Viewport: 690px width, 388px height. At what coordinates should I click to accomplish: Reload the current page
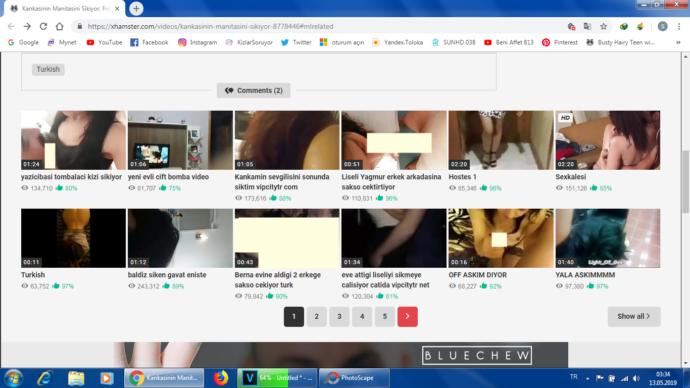point(43,26)
